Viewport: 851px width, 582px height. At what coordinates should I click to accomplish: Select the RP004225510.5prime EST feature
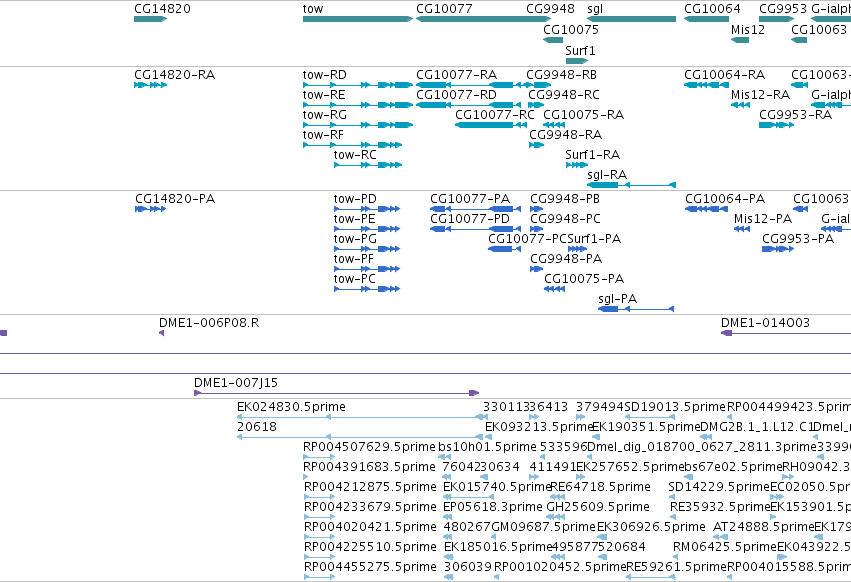[319, 558]
